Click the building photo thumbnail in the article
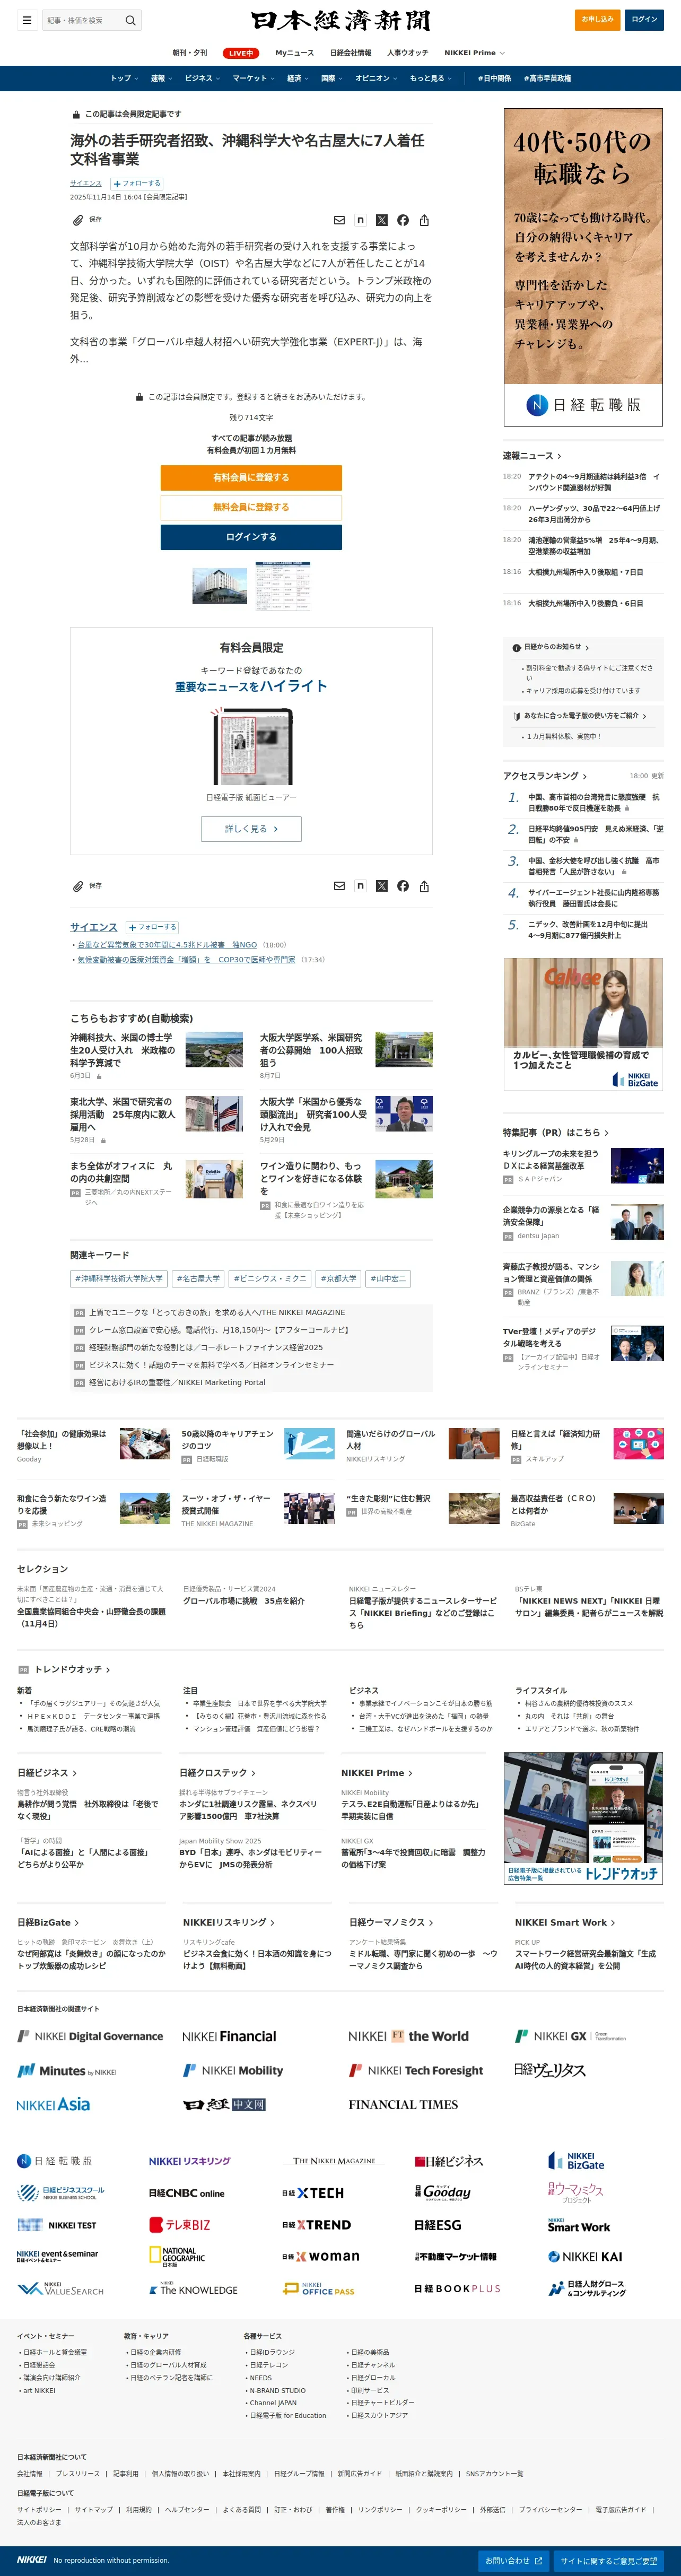 click(220, 586)
